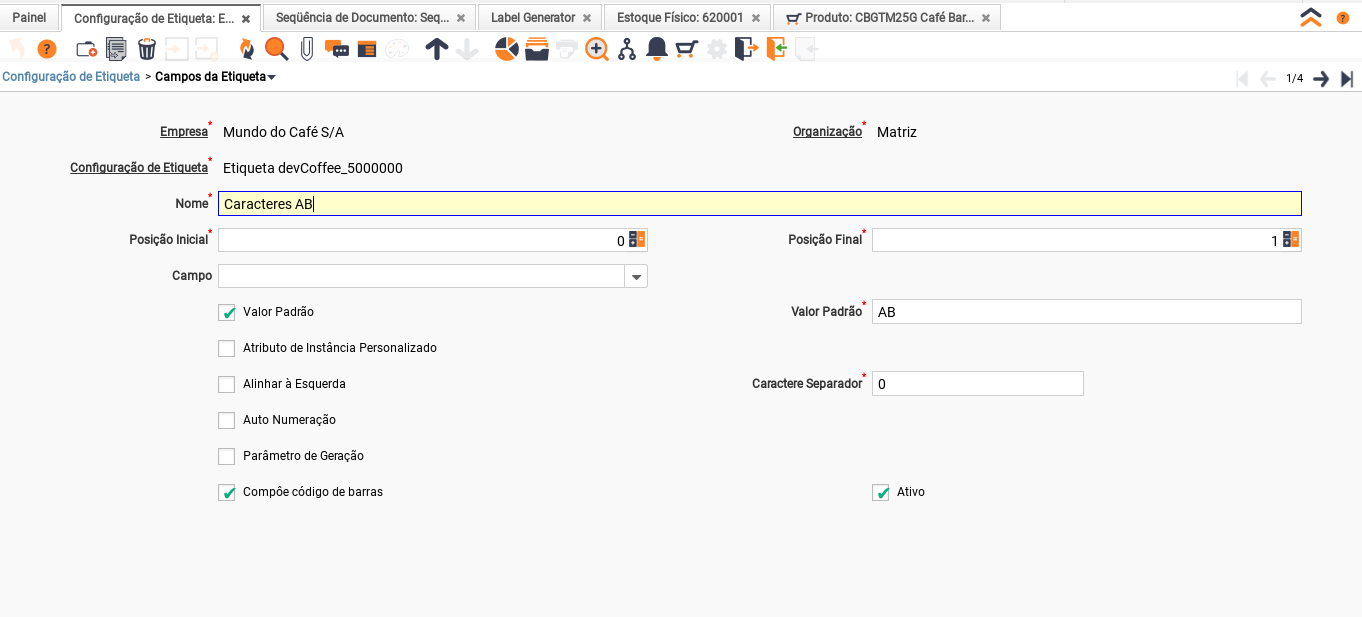The height and width of the screenshot is (617, 1362).
Task: Click the Matriz organization value
Action: pos(897,132)
